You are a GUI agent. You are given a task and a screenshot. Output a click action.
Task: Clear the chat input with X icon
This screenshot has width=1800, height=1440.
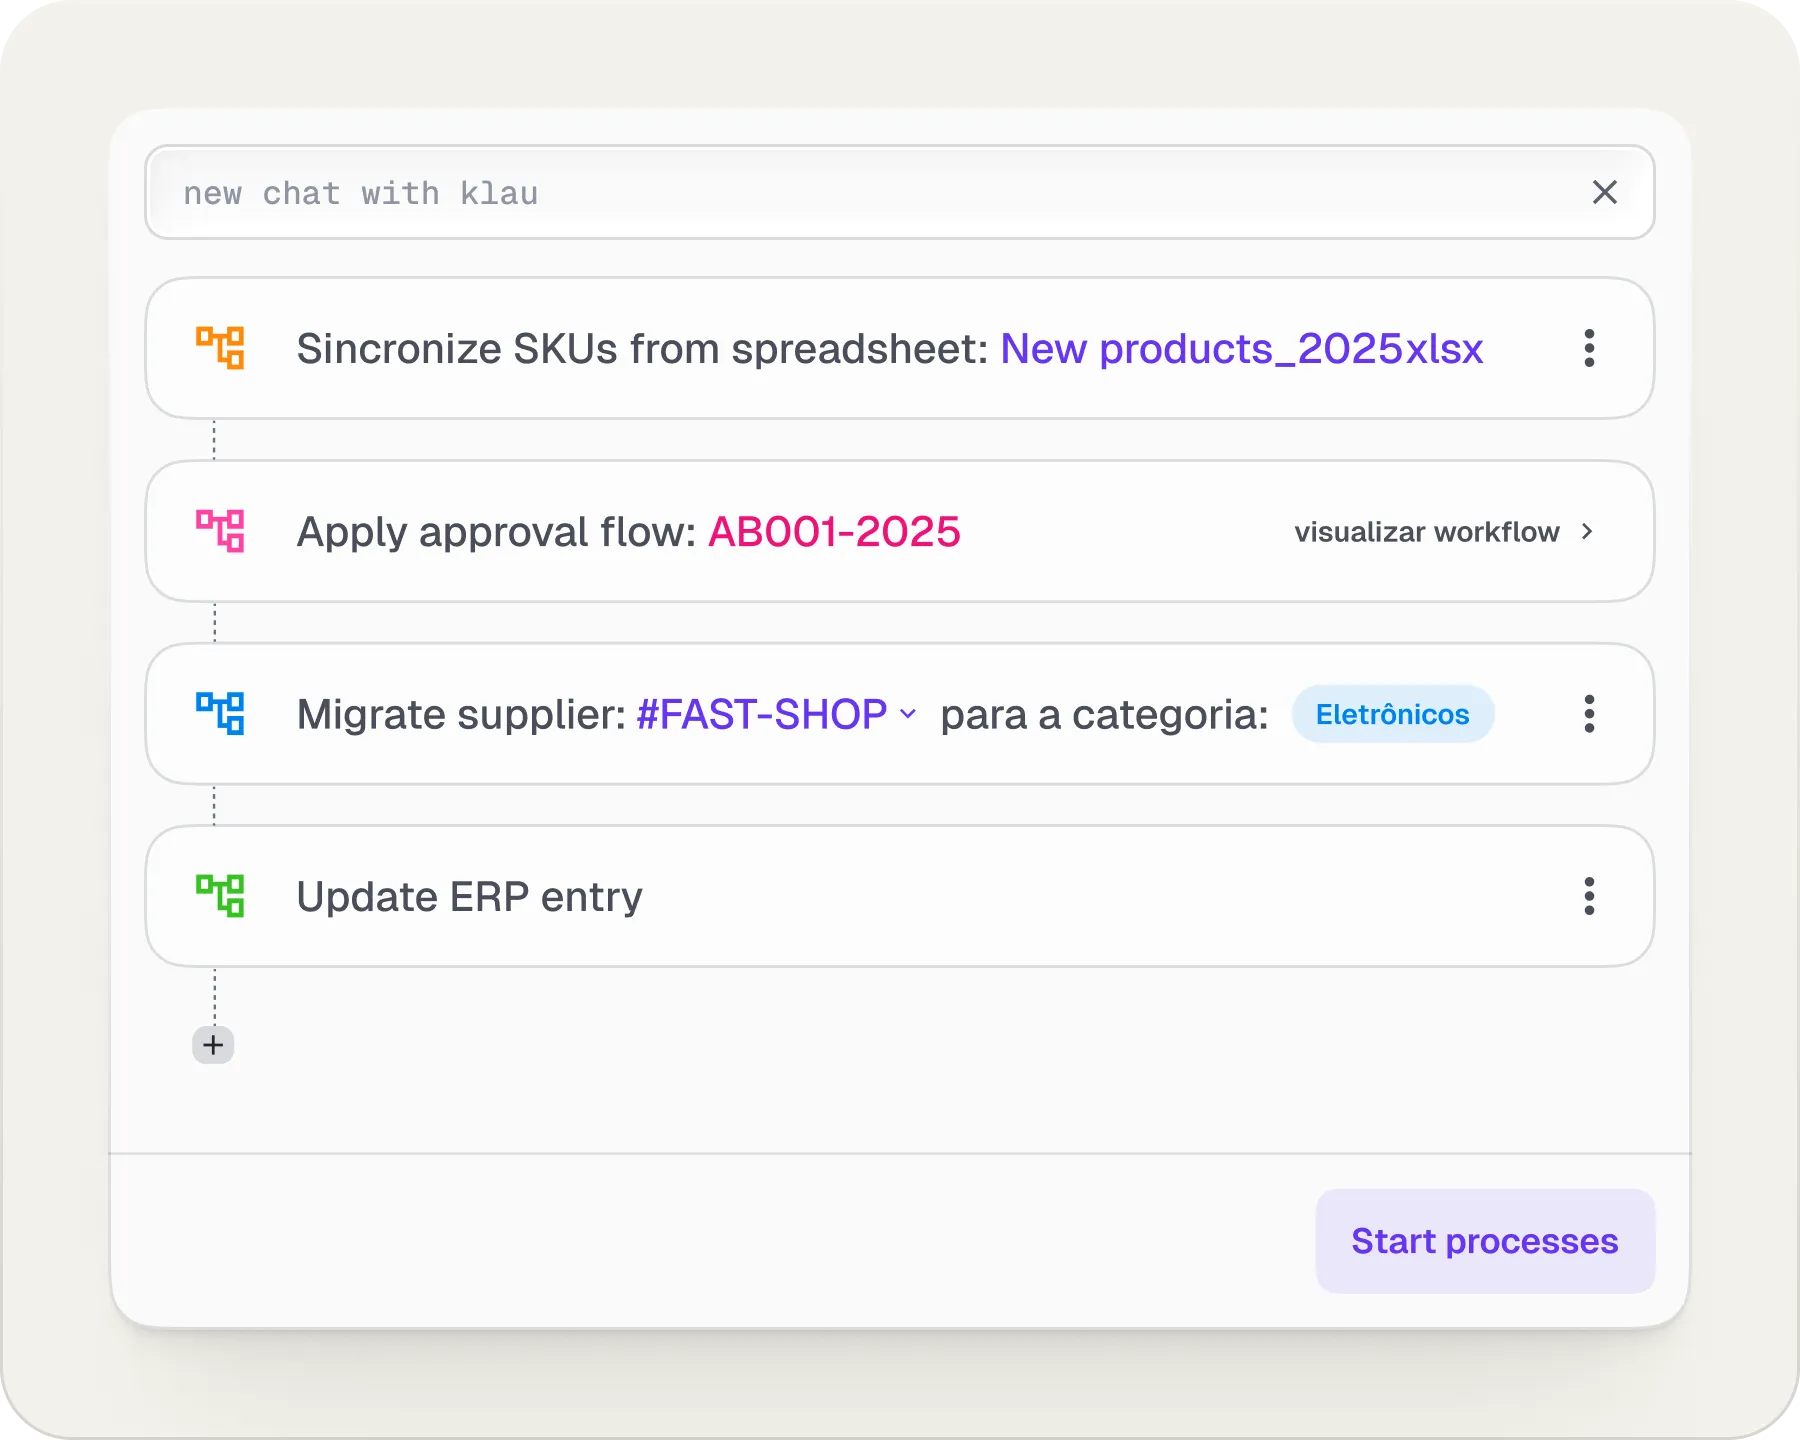tap(1605, 192)
